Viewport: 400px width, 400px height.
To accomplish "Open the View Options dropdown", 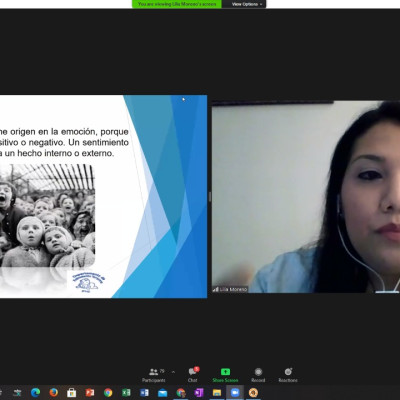I will coord(247,4).
